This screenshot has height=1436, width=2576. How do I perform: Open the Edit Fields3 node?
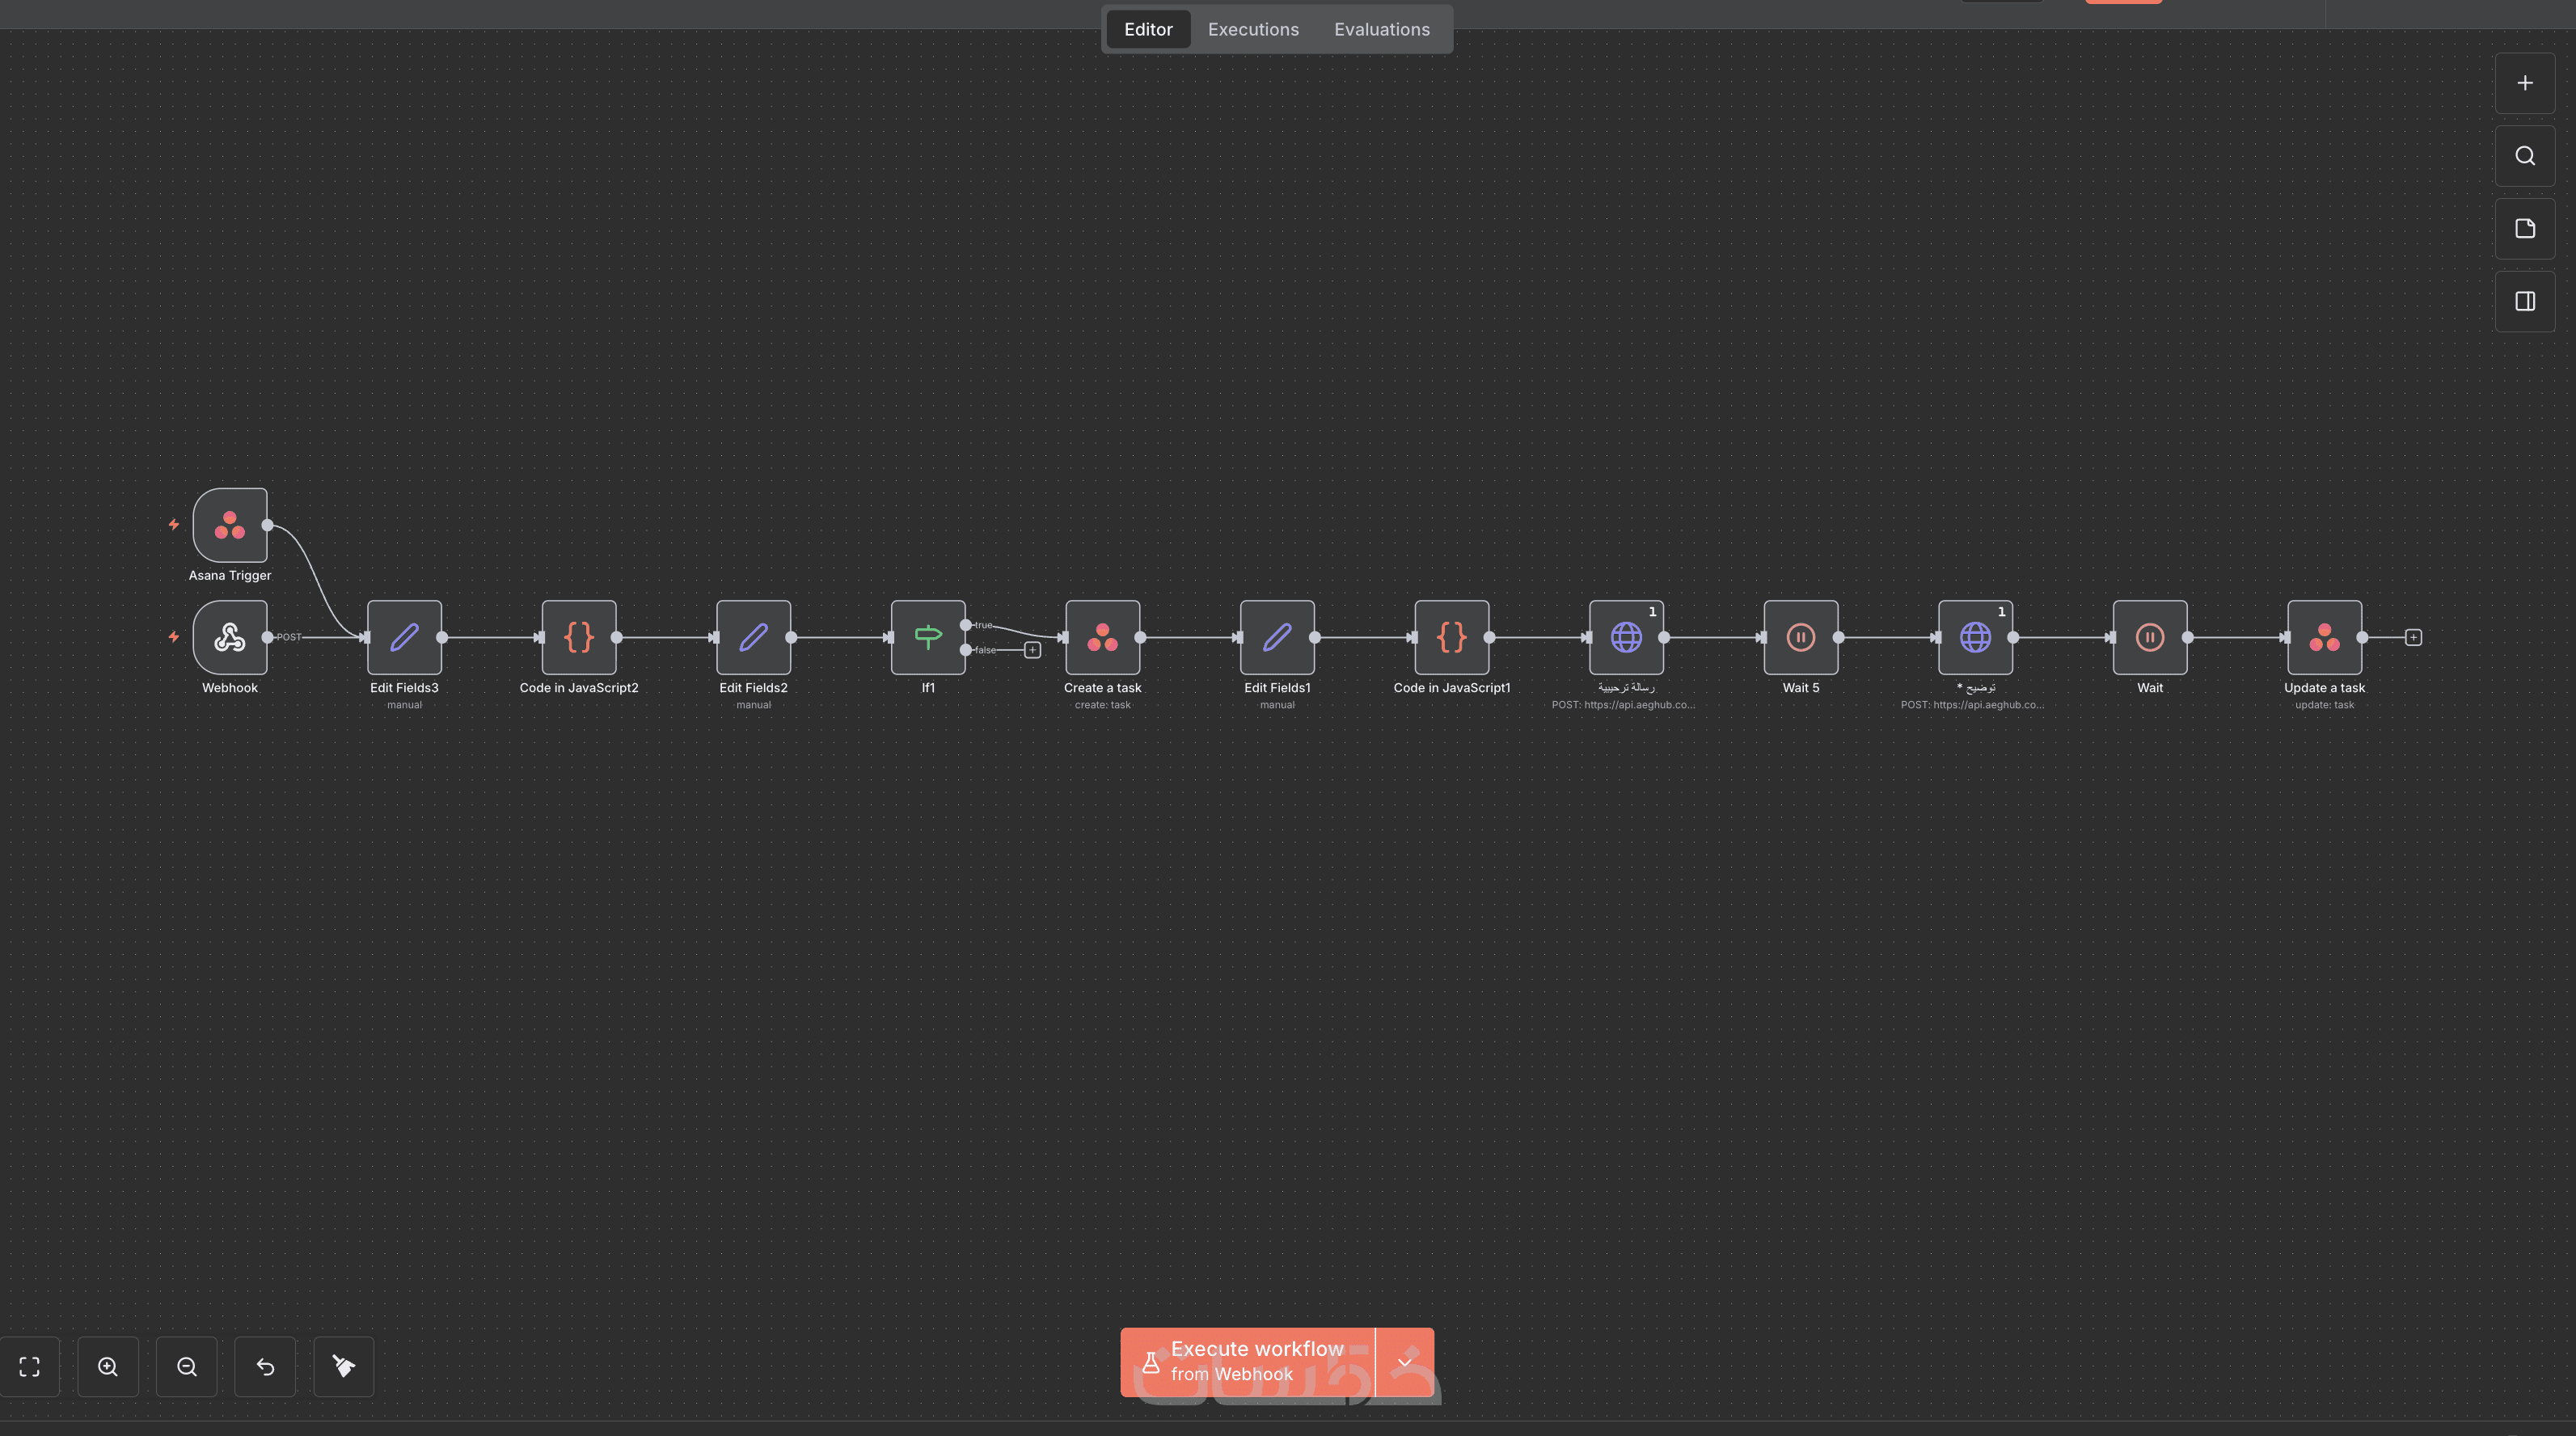coord(404,637)
